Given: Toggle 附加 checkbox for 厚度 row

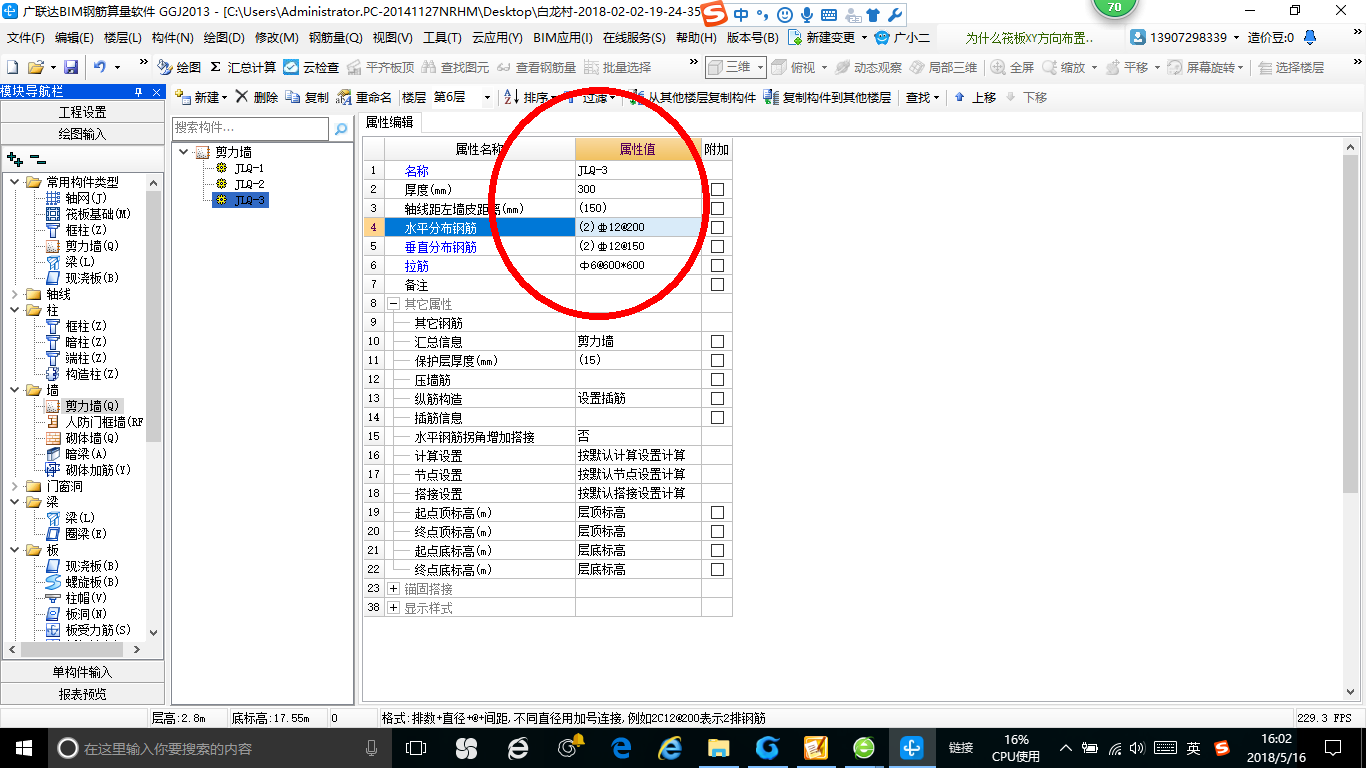Looking at the screenshot, I should tap(717, 189).
